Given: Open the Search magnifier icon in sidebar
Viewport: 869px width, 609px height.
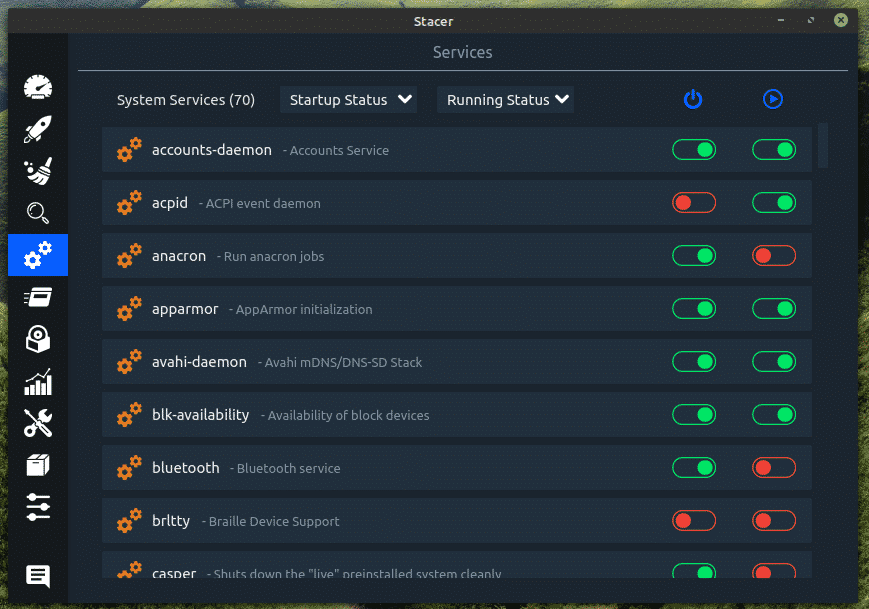Looking at the screenshot, I should tap(38, 213).
